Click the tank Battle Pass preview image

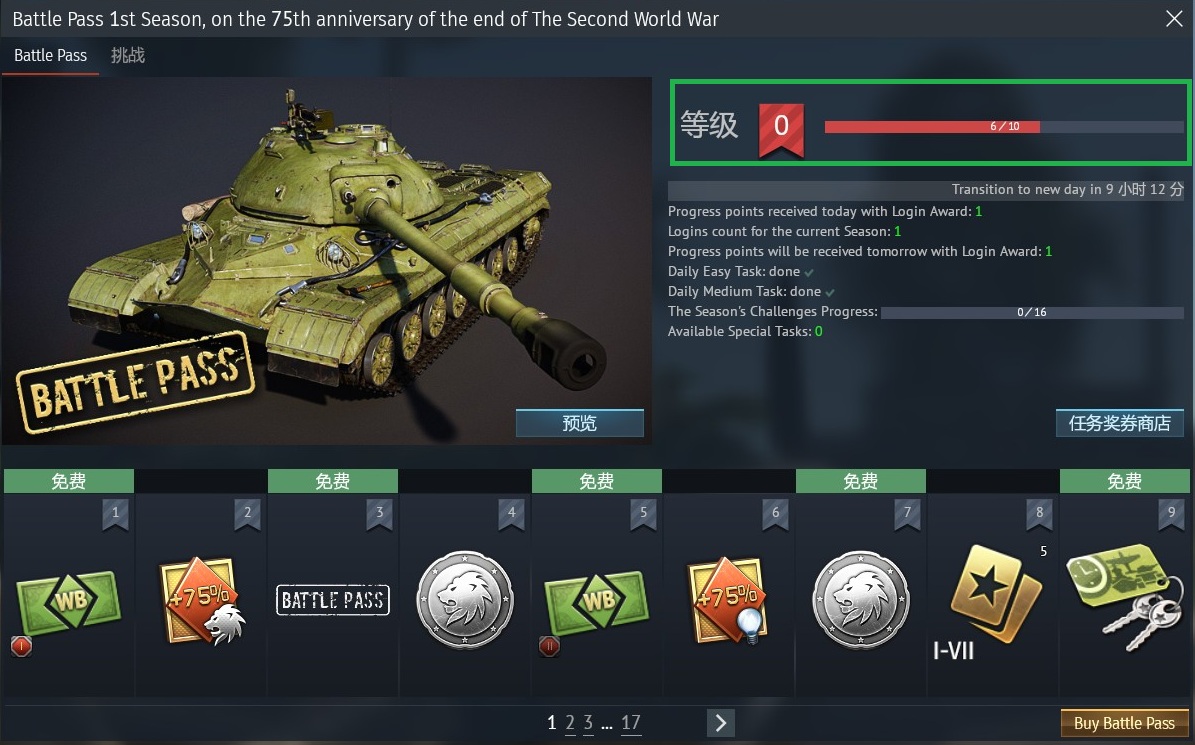[x=327, y=261]
